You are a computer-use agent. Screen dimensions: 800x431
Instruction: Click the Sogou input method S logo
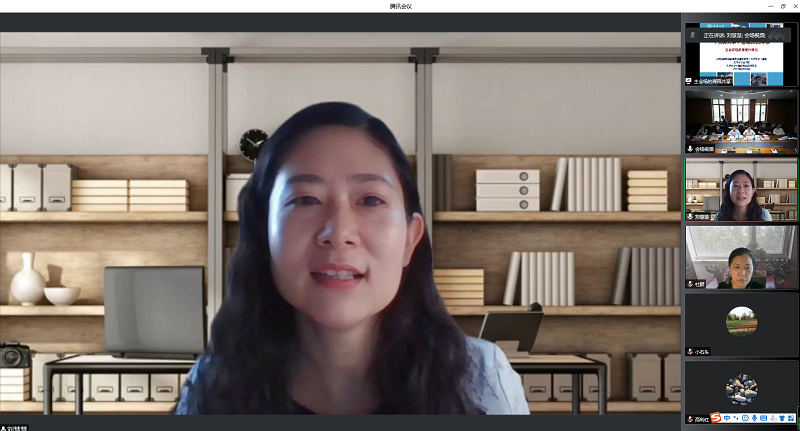[715, 418]
